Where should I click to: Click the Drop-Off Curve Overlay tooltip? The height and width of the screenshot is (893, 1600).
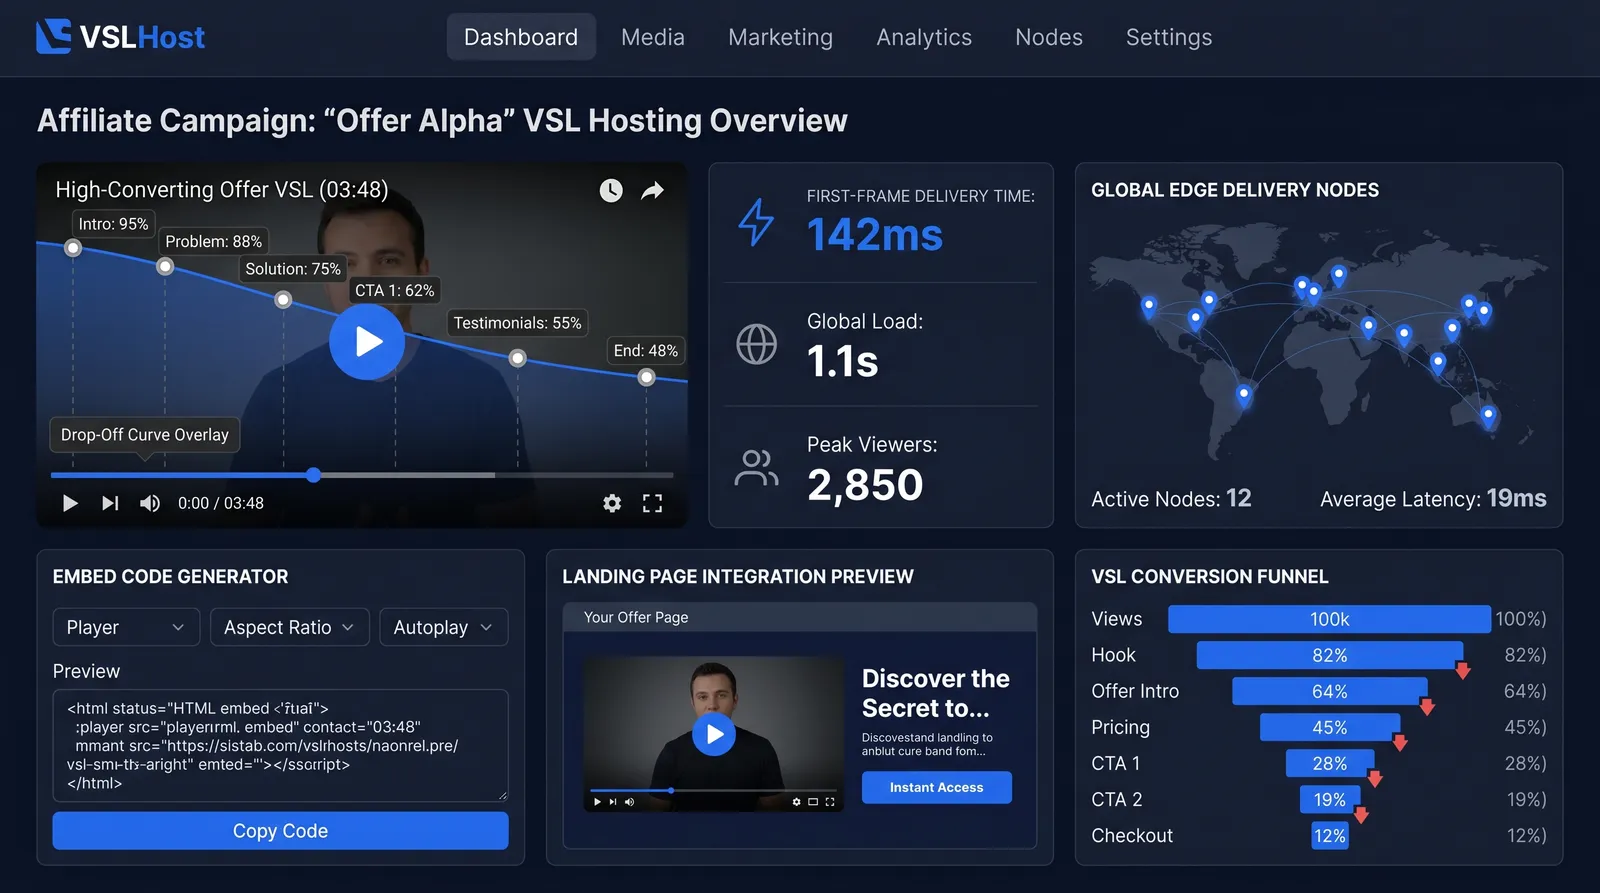(145, 435)
